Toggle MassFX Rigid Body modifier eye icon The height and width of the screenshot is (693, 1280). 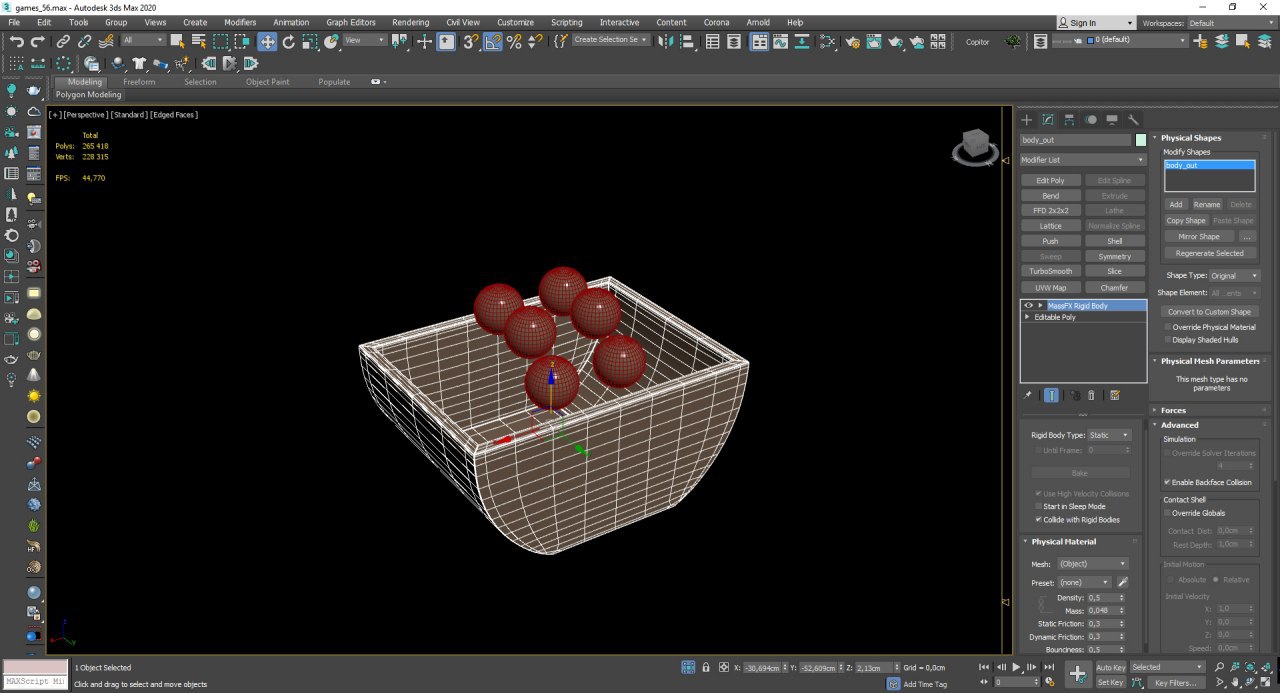click(x=1028, y=305)
